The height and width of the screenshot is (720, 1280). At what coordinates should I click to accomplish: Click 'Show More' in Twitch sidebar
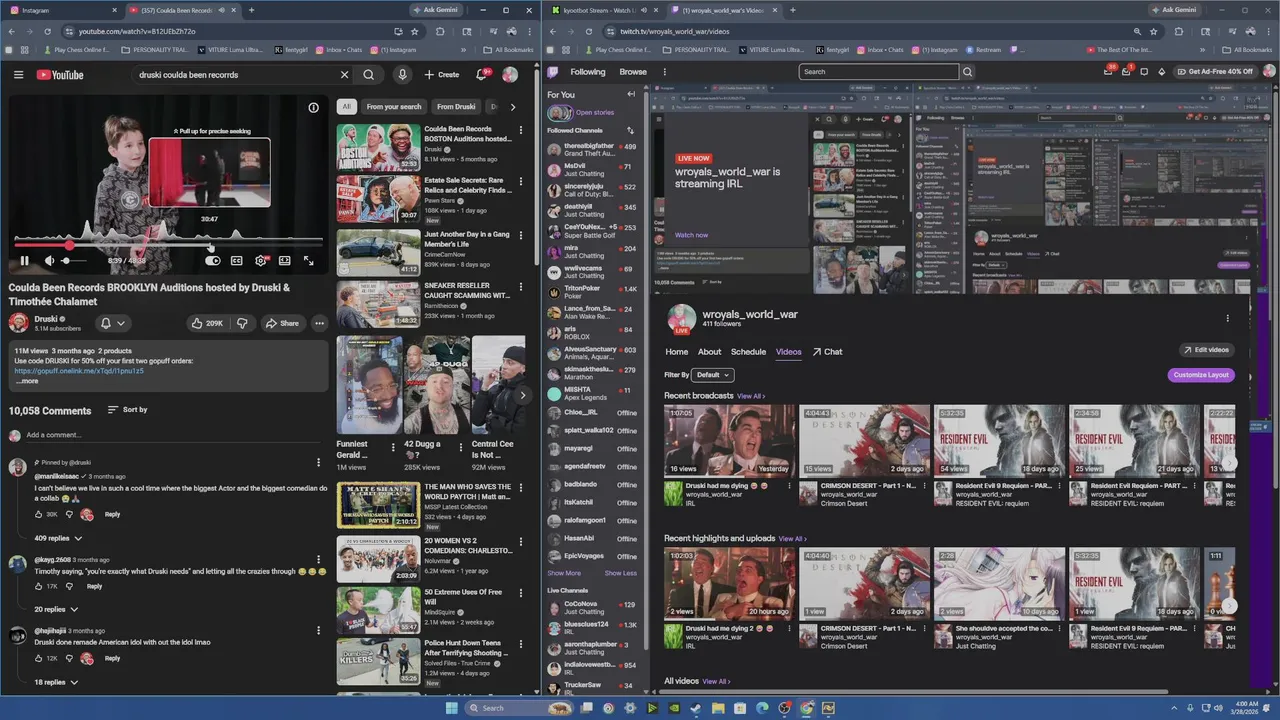564,573
